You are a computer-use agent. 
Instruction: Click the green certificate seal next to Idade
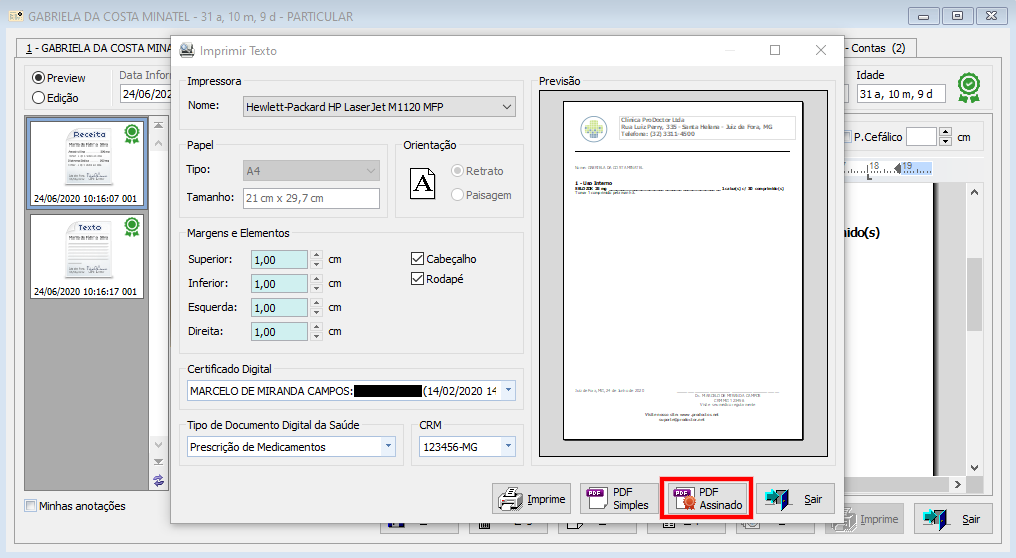coord(969,88)
